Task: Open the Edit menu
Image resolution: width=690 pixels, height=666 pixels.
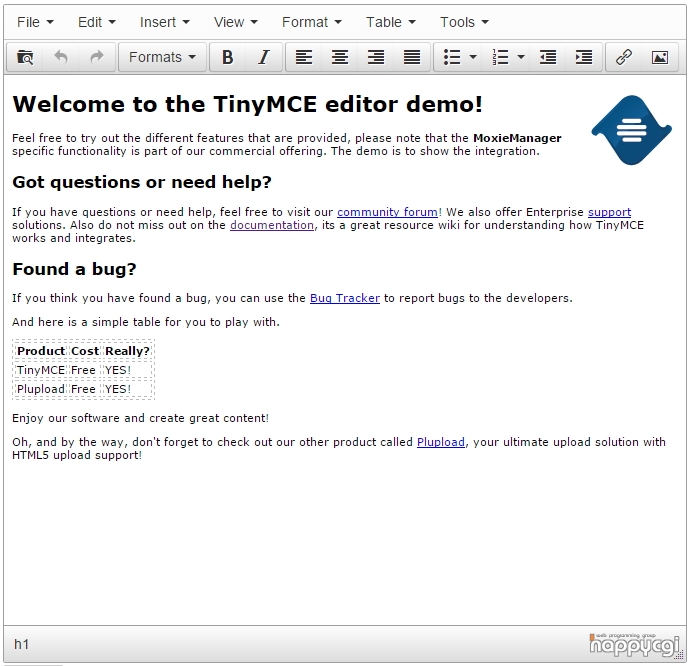Action: pos(97,22)
